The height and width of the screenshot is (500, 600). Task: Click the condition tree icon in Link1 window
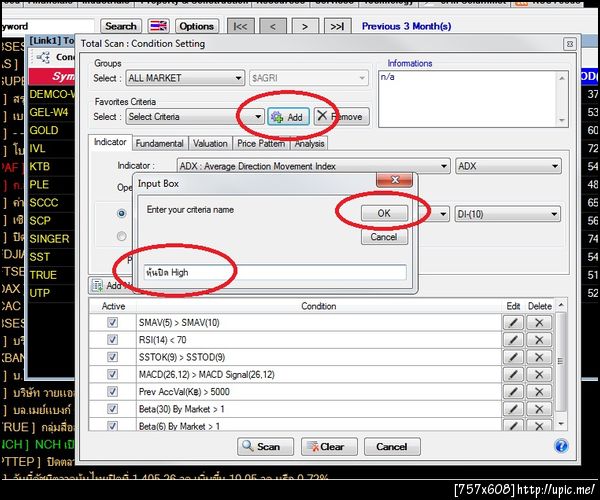(x=43, y=57)
